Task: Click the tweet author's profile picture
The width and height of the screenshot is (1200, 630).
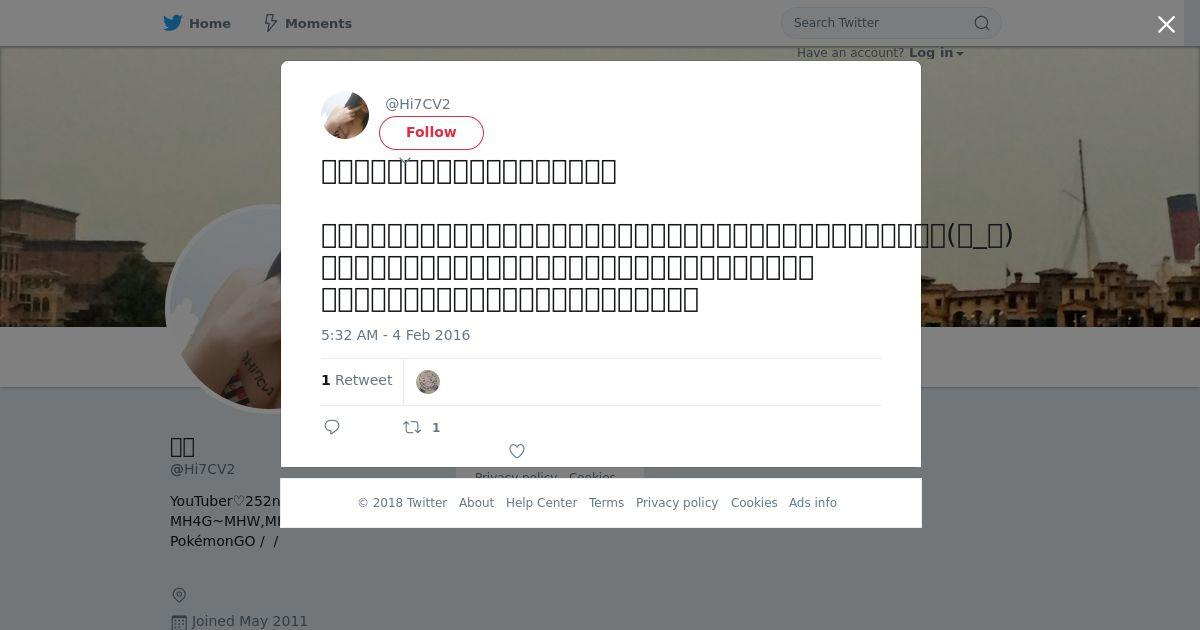Action: 345,115
